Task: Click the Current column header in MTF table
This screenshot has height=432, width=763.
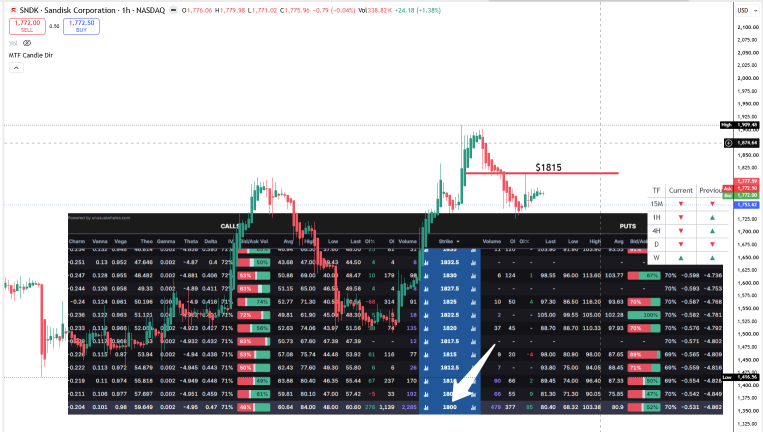Action: tap(680, 190)
